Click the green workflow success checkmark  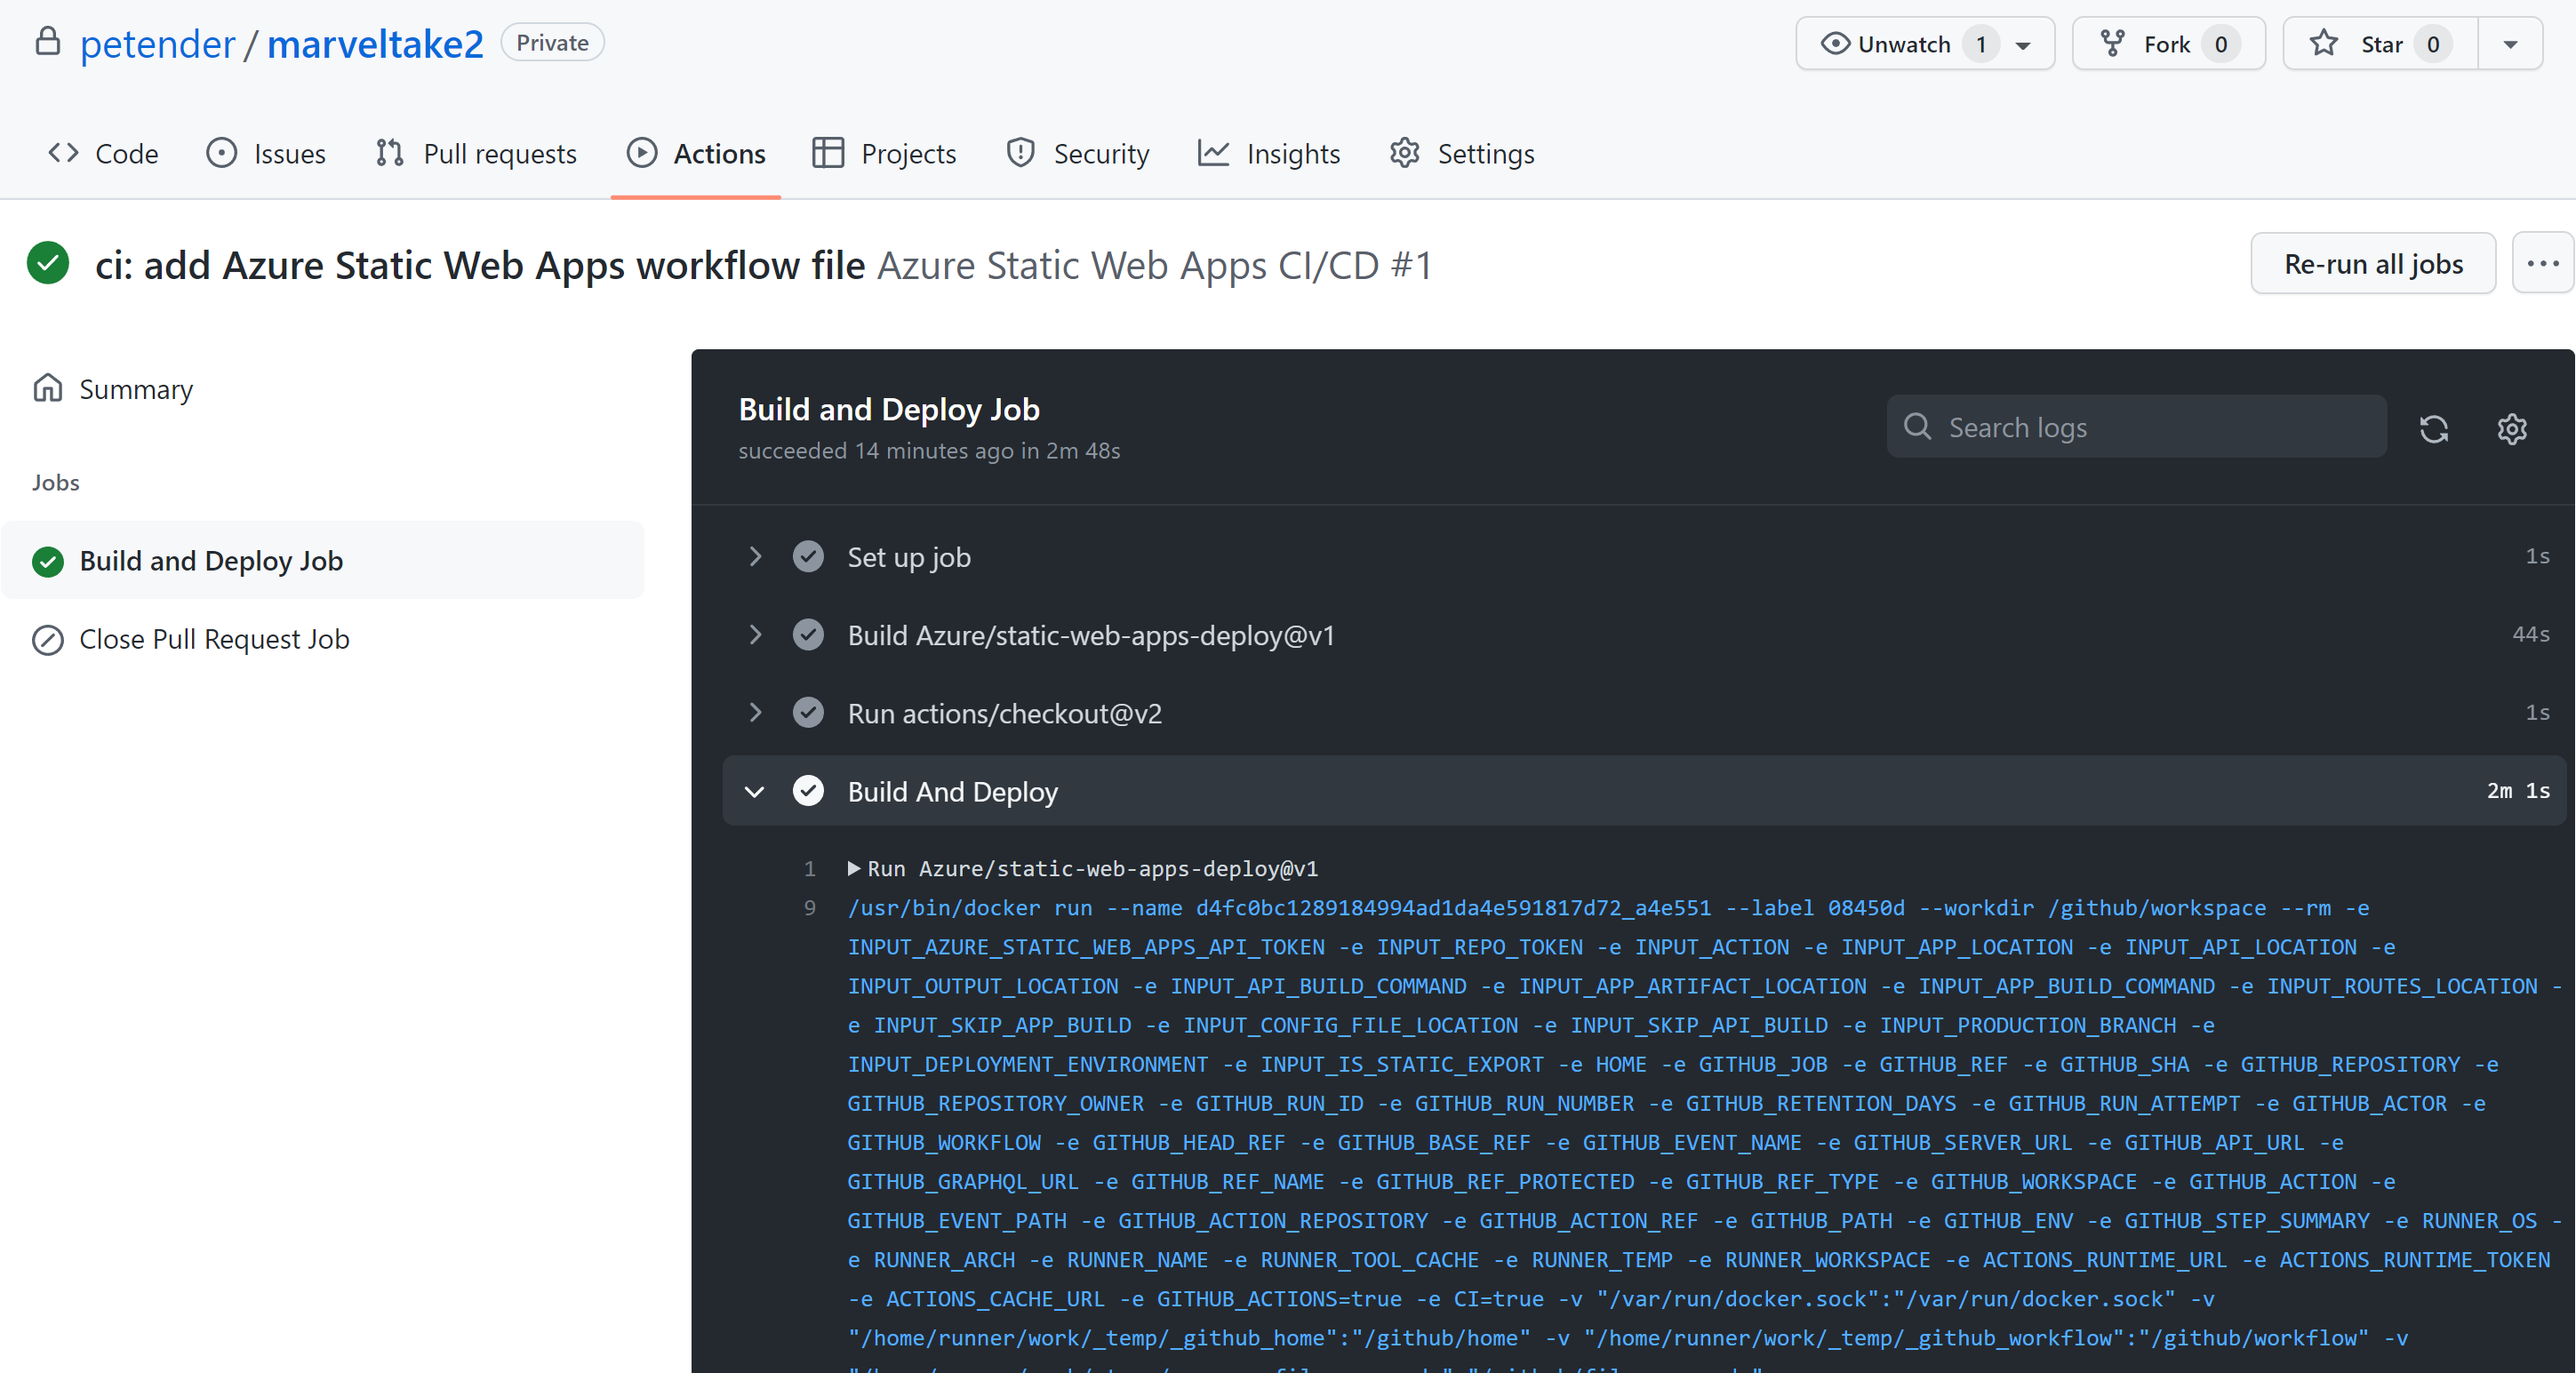48,264
